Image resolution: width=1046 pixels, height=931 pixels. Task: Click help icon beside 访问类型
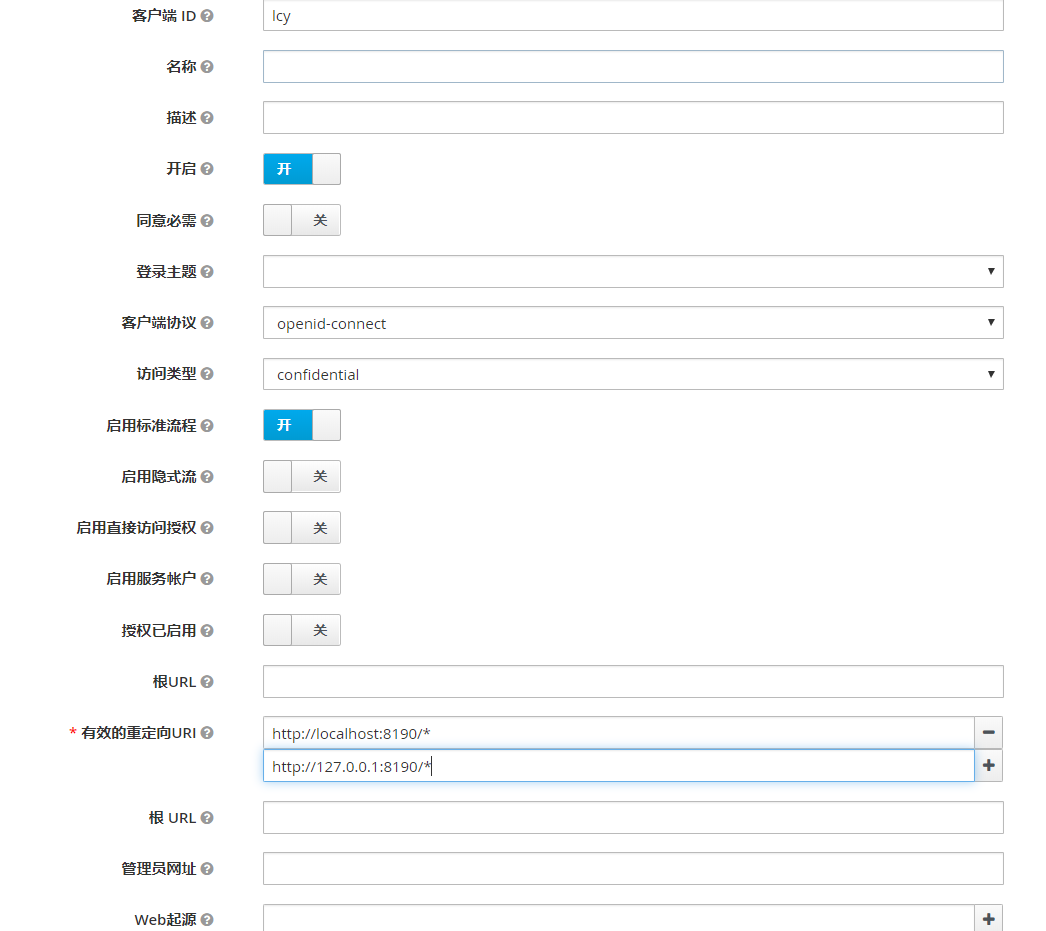207,374
